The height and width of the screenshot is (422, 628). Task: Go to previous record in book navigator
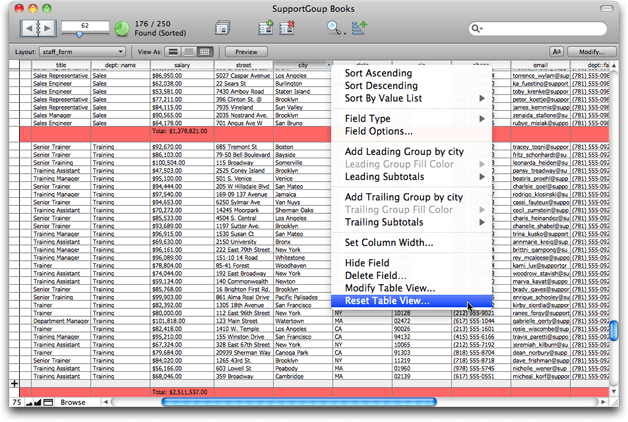point(28,28)
